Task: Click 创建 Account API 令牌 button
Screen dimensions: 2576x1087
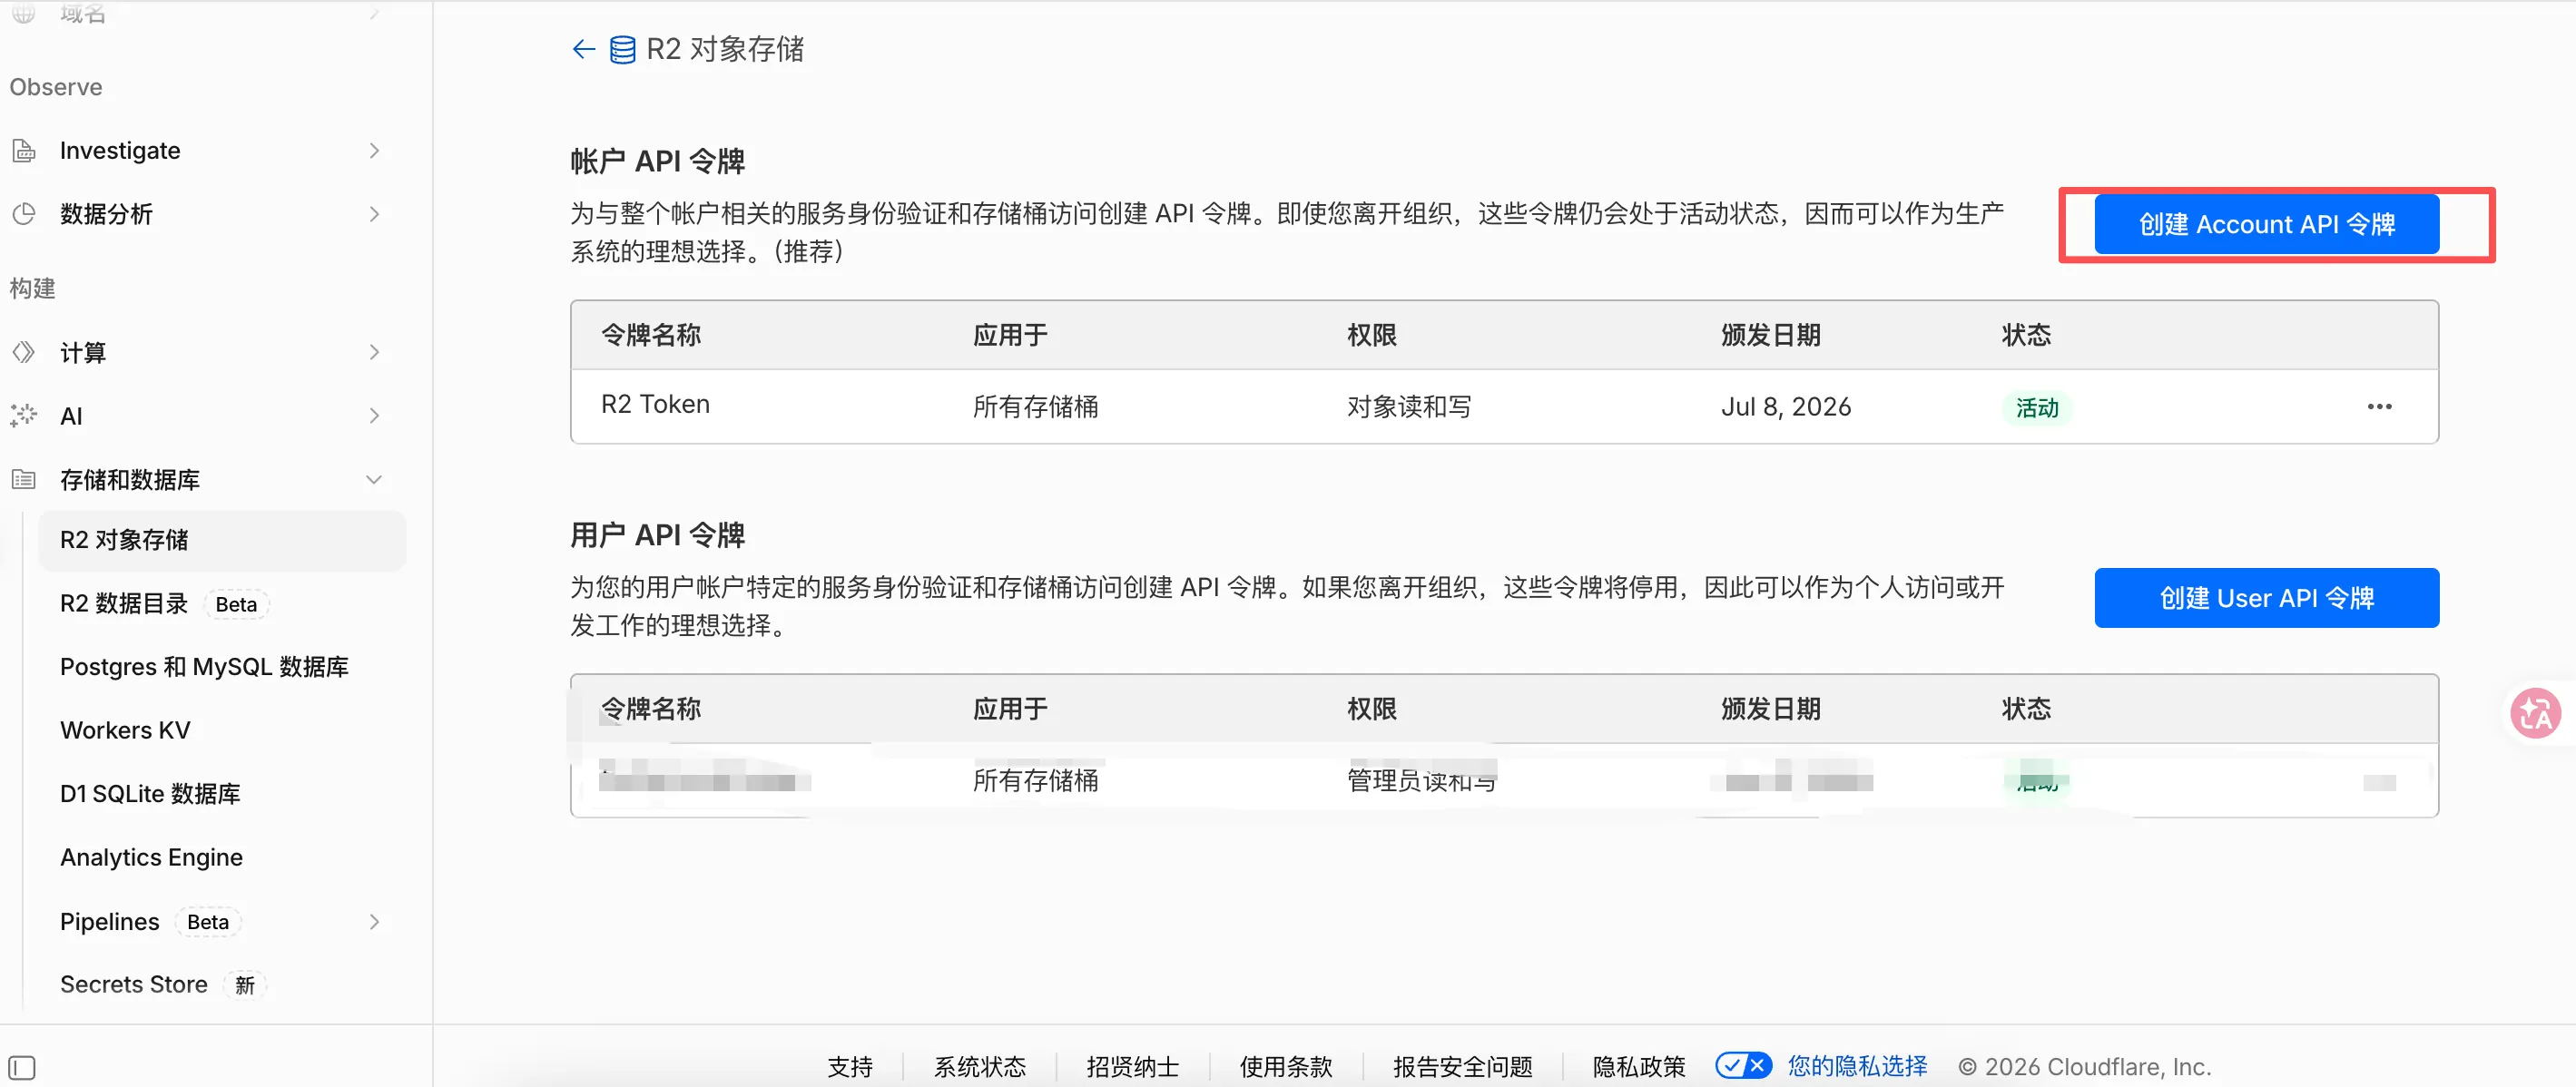Action: 2266,225
